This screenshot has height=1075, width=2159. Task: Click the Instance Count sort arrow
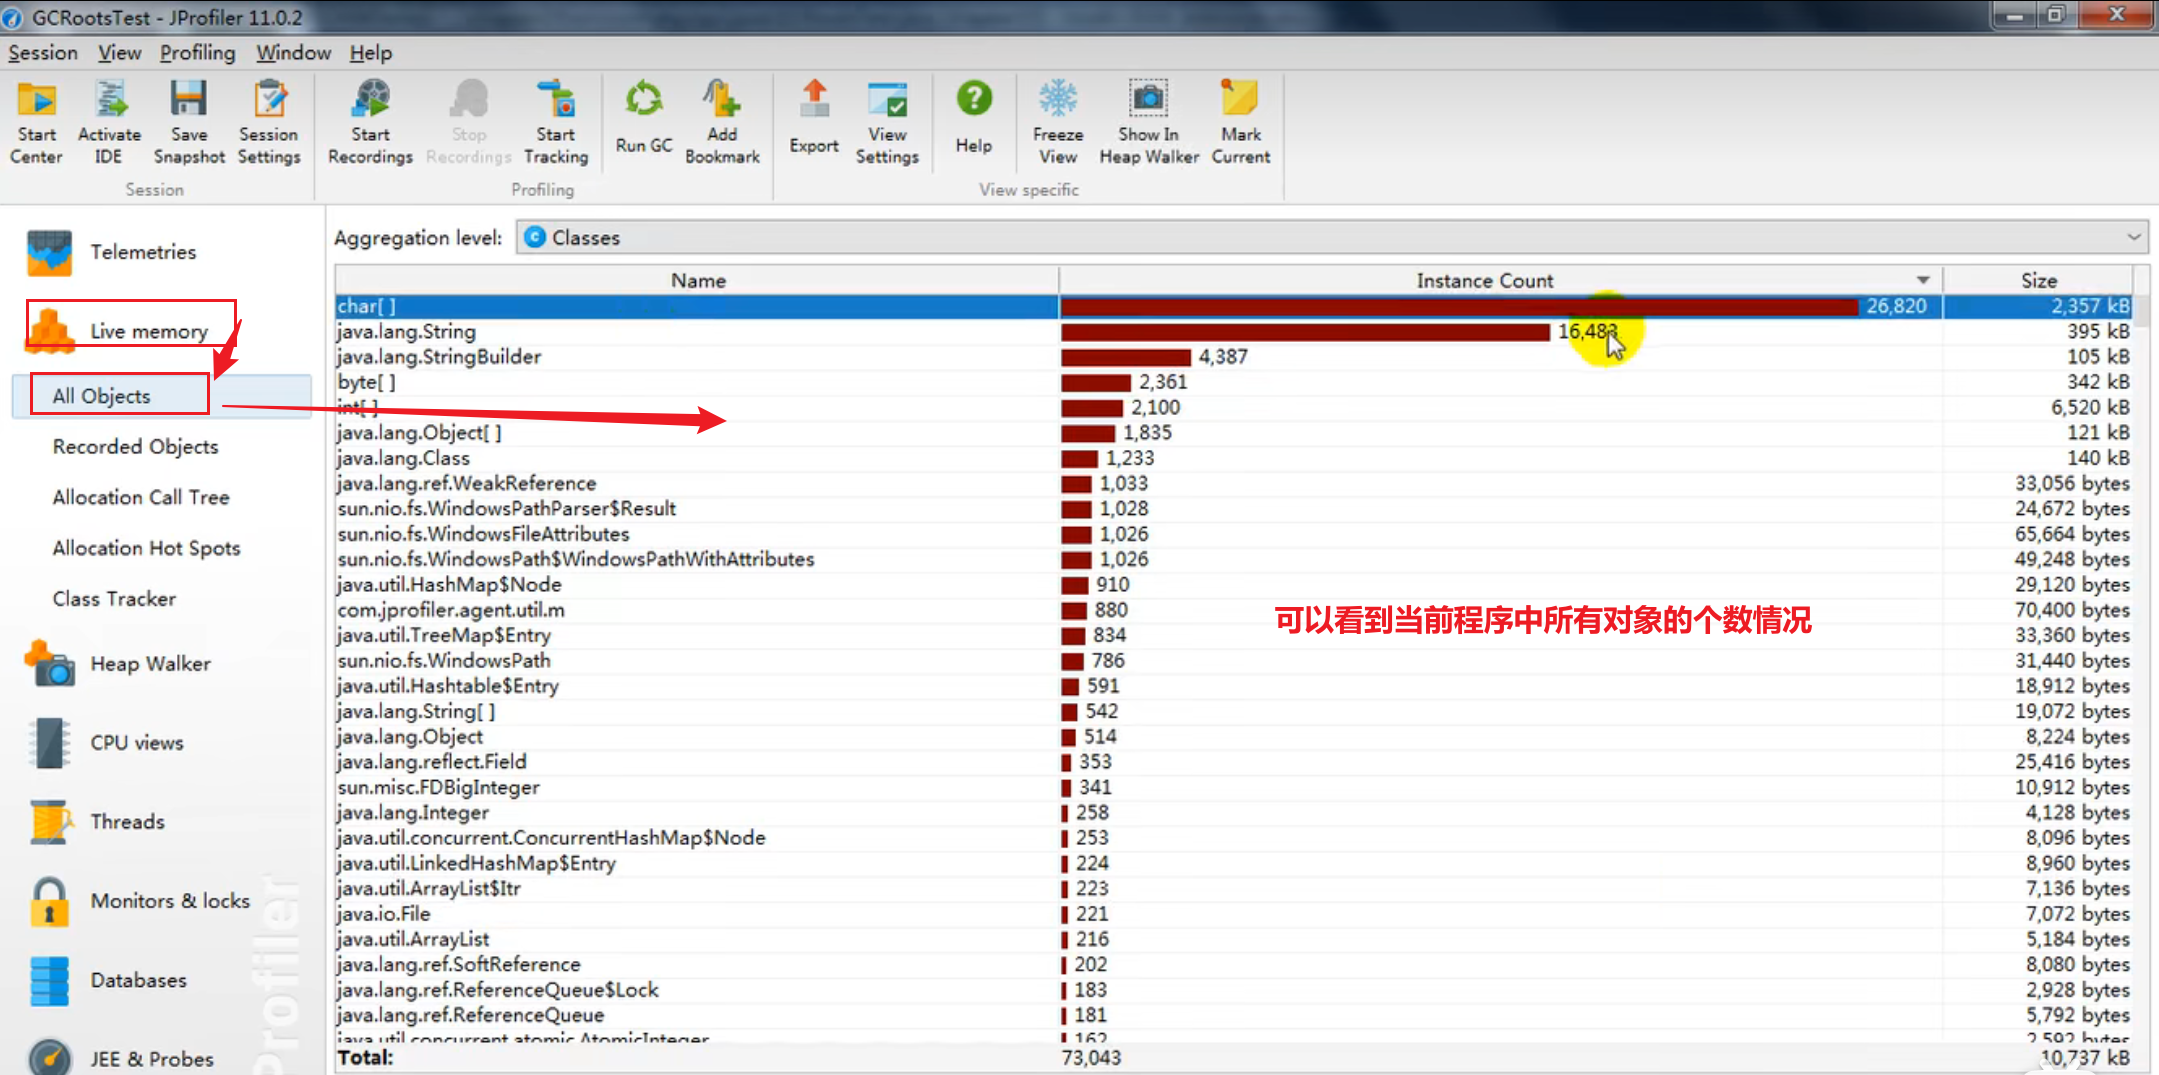pos(1922,281)
